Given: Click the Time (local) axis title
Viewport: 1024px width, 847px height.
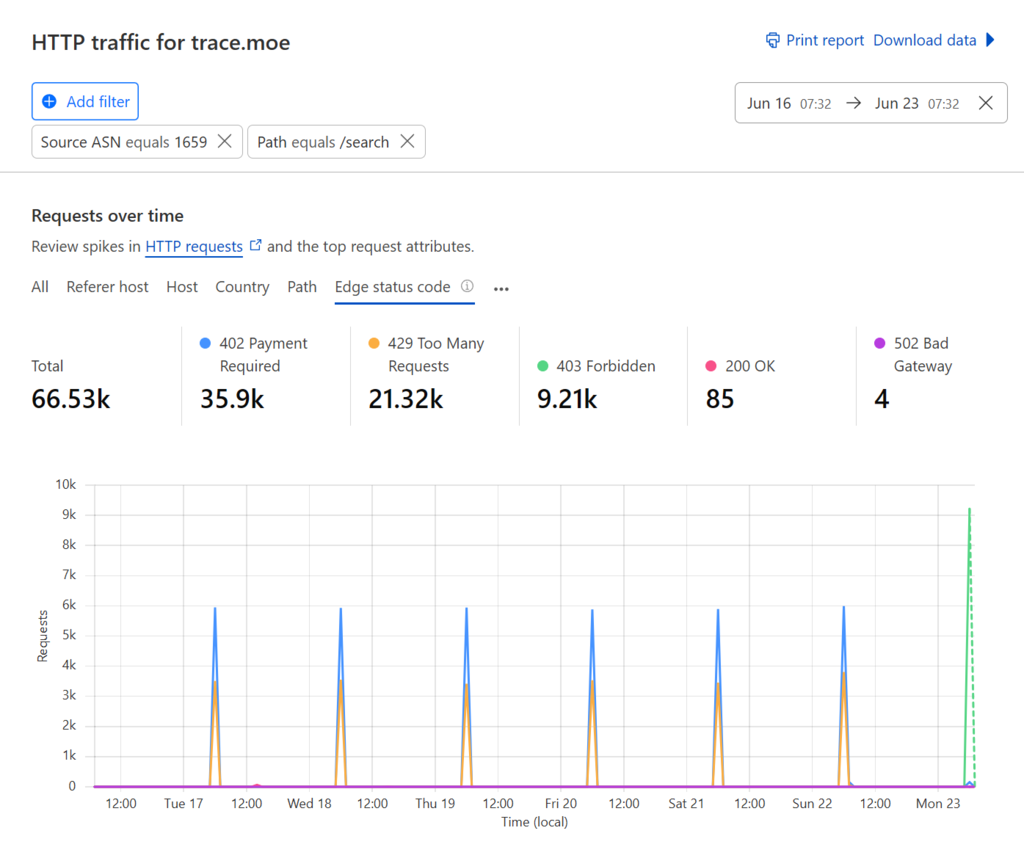Looking at the screenshot, I should [x=534, y=822].
